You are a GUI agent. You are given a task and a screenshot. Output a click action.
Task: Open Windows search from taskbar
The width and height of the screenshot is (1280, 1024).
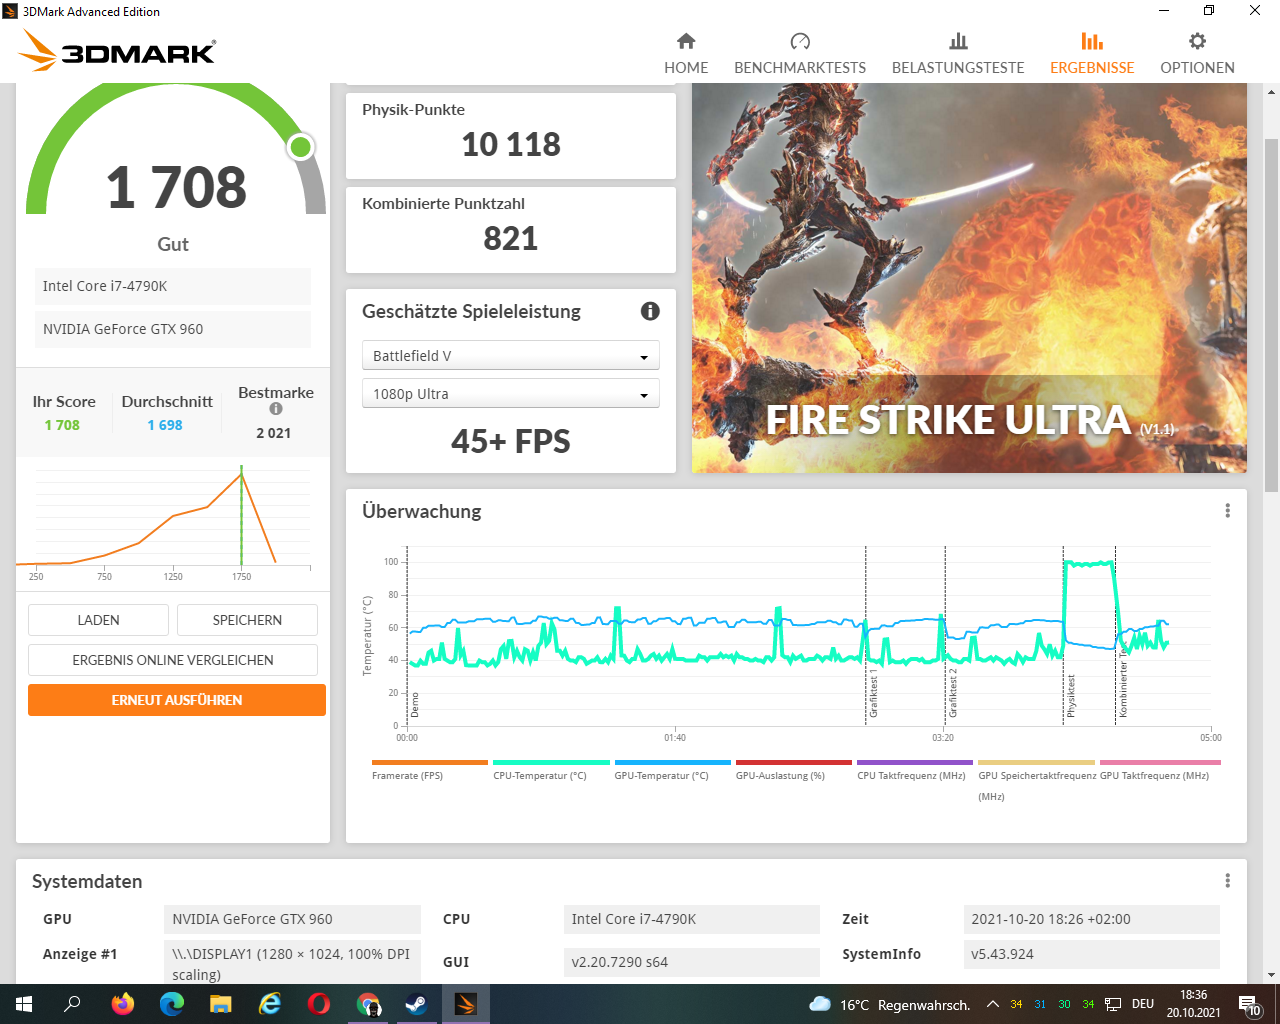pyautogui.click(x=72, y=1004)
